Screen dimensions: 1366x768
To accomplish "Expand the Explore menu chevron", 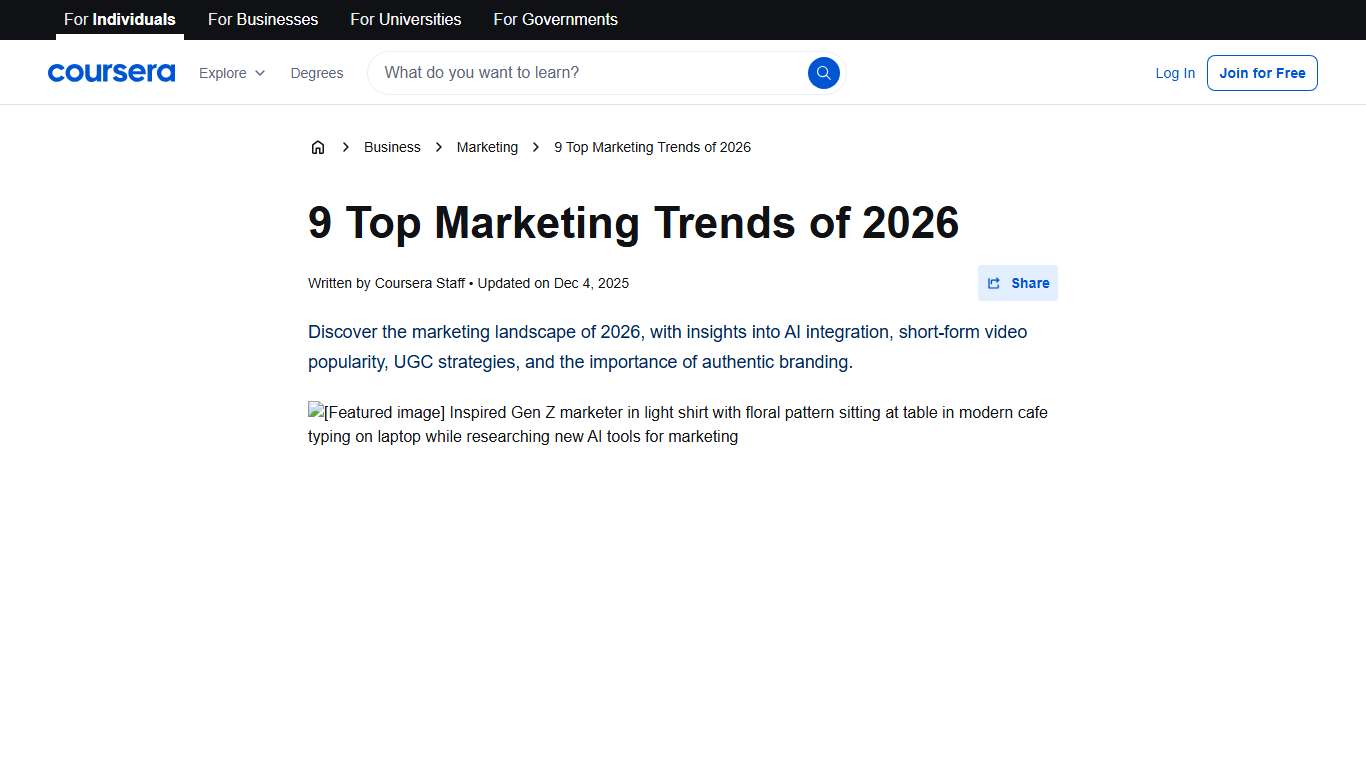I will (x=259, y=73).
